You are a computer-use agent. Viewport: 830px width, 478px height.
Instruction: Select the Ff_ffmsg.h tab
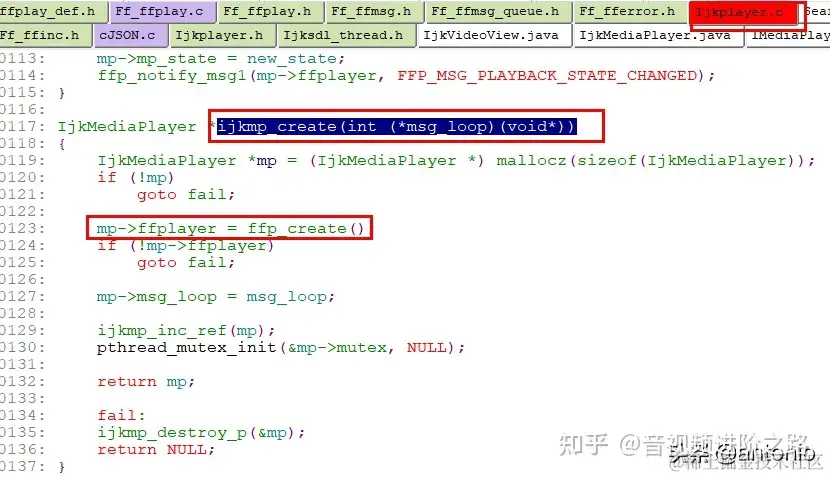pyautogui.click(x=374, y=12)
